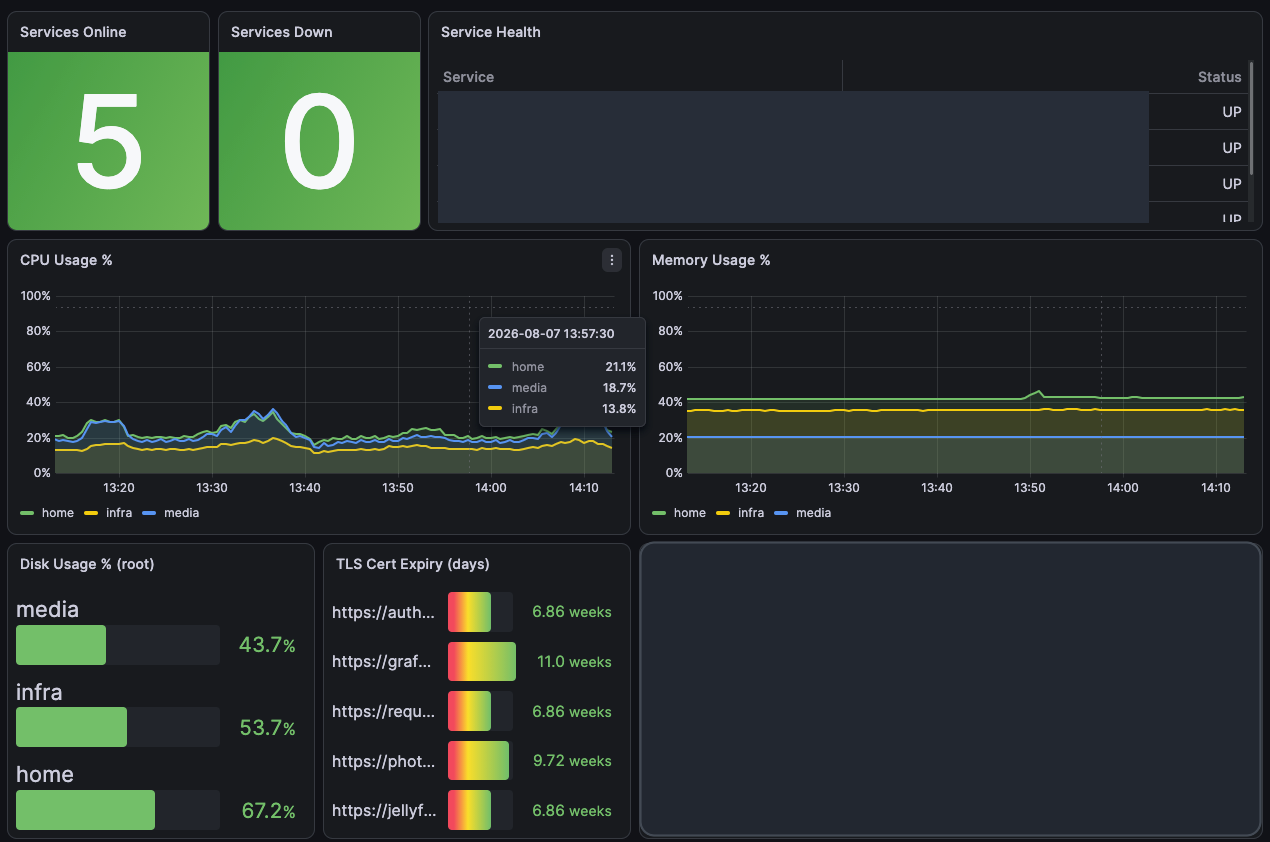This screenshot has width=1270, height=842.
Task: Click the infra 13.8% tooltip entry
Action: 562,409
